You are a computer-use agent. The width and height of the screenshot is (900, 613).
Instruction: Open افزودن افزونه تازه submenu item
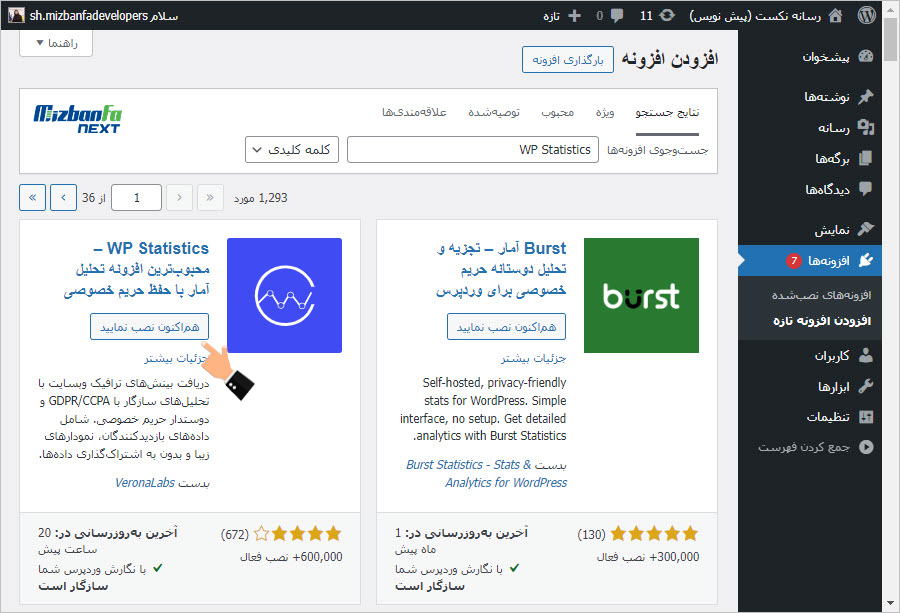821,320
